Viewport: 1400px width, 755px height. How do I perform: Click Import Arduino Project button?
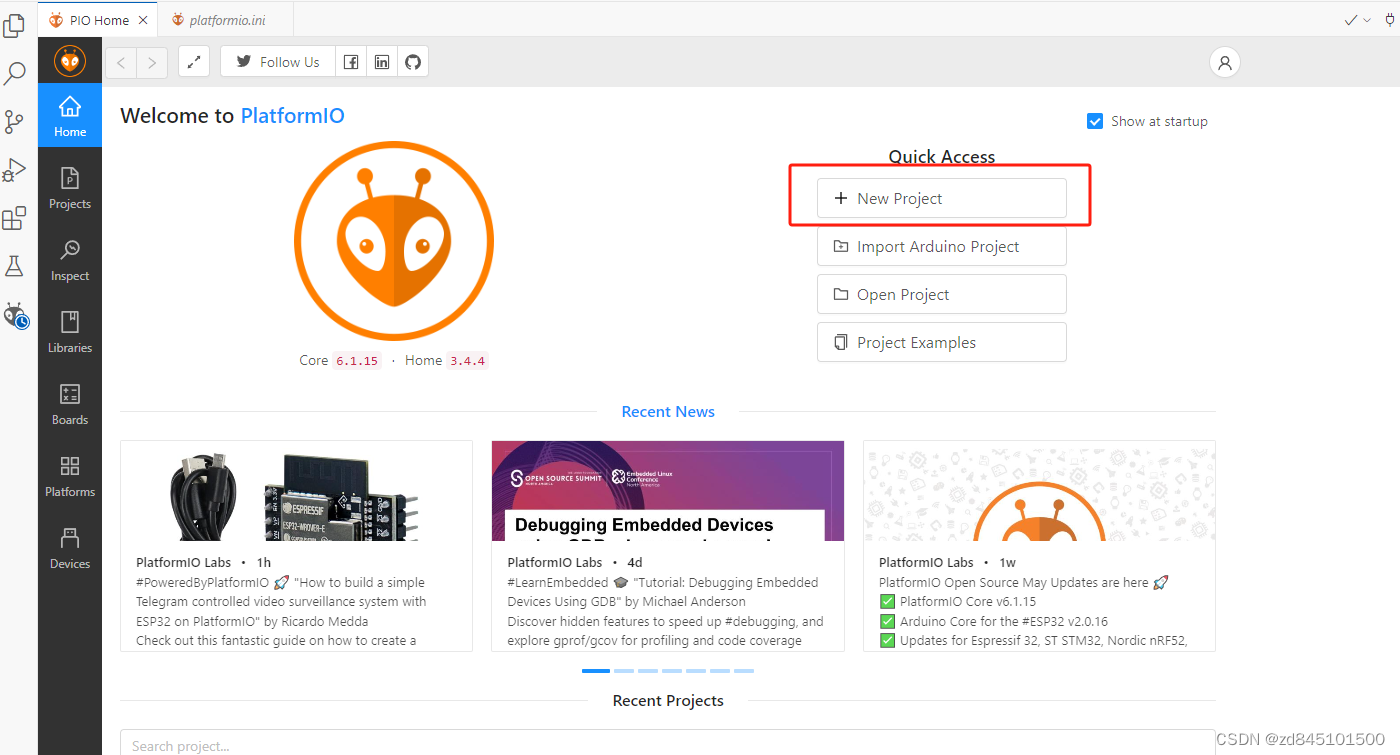tap(942, 246)
